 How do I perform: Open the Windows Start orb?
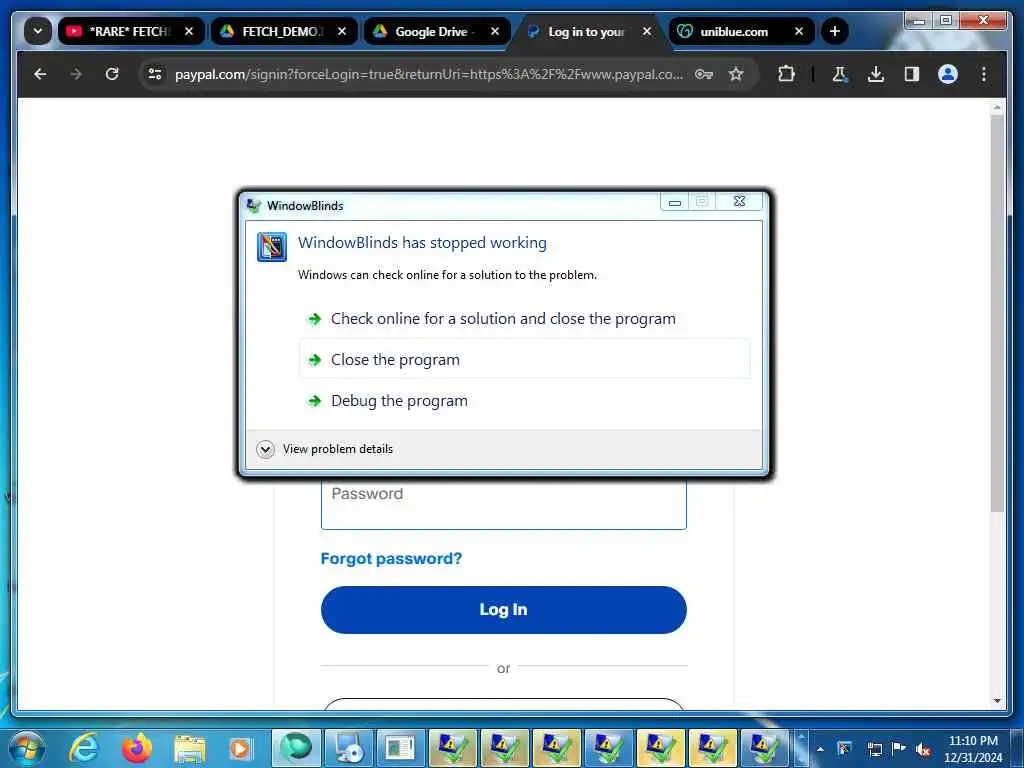pos(27,748)
